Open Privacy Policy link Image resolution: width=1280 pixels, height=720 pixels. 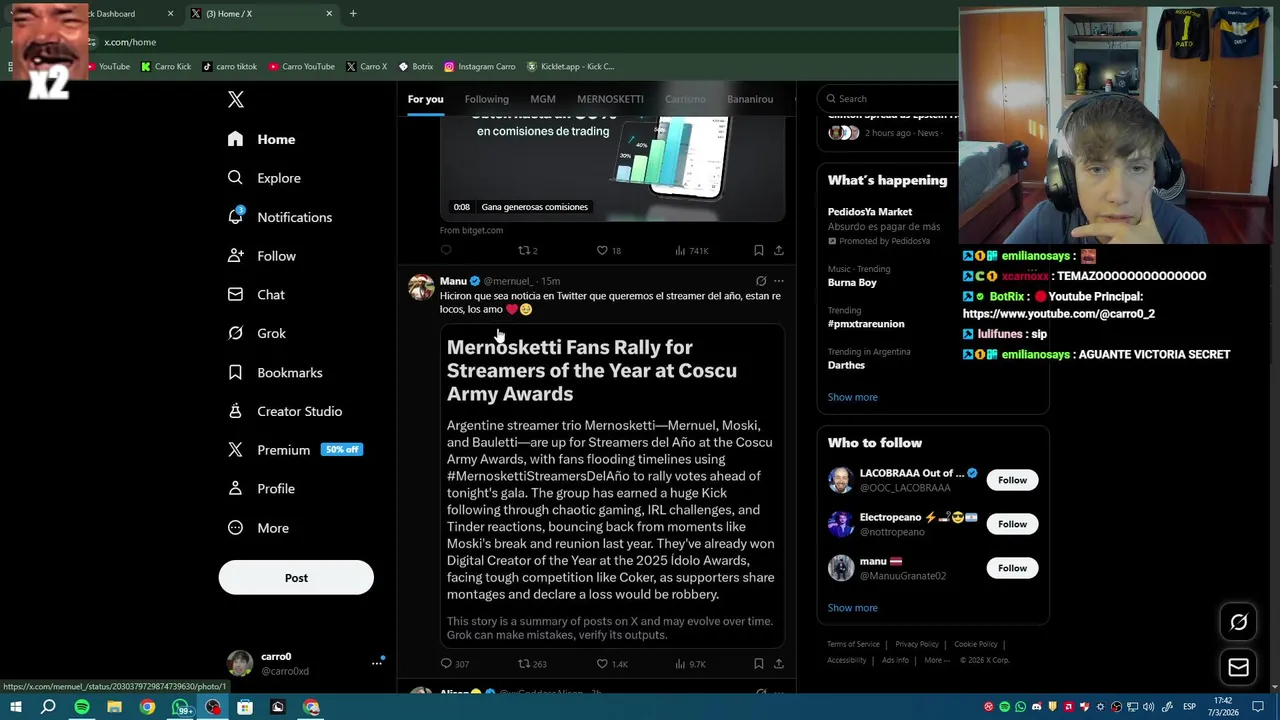917,645
